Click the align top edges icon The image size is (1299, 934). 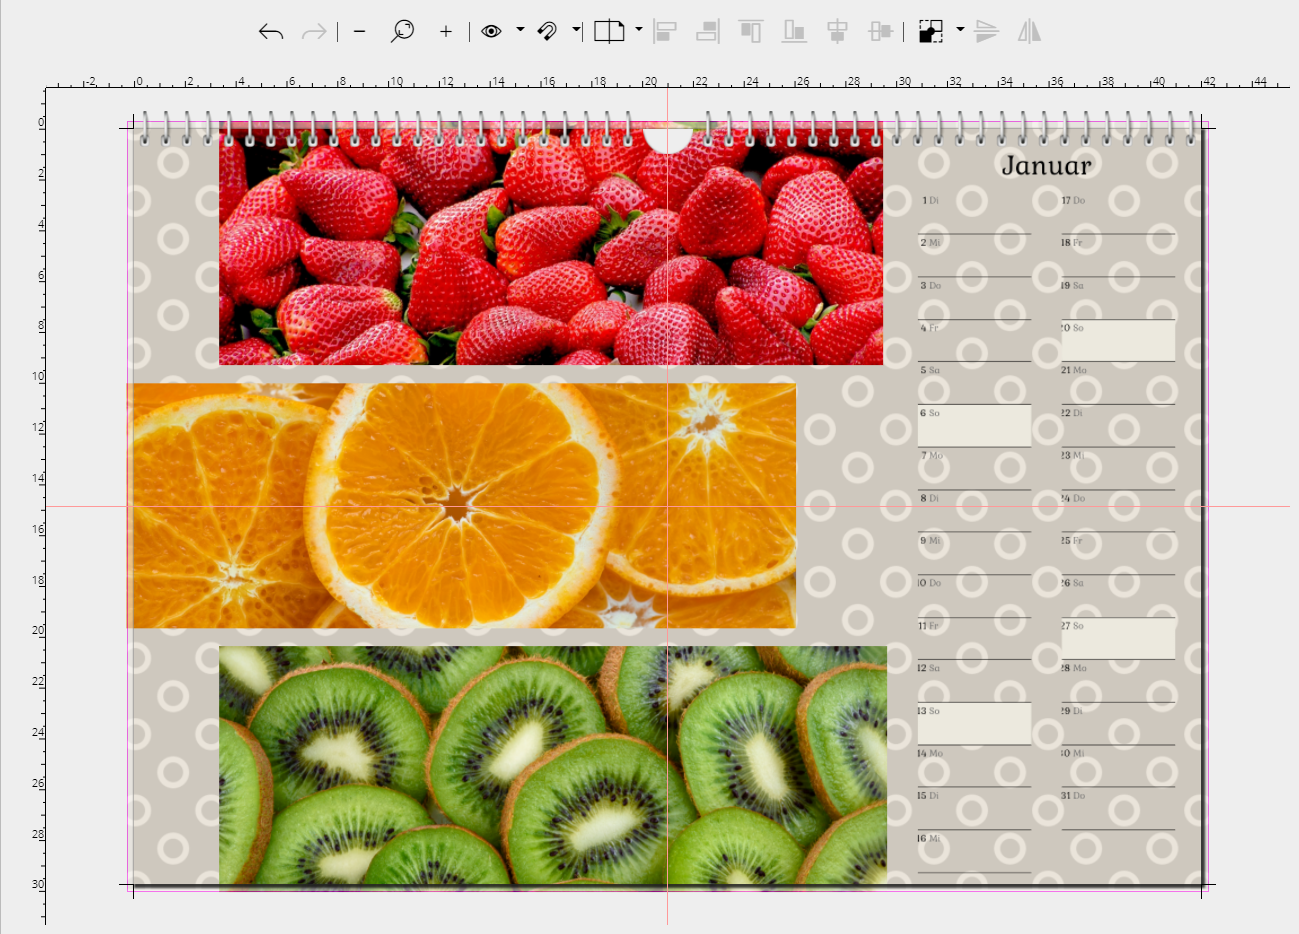(x=750, y=32)
